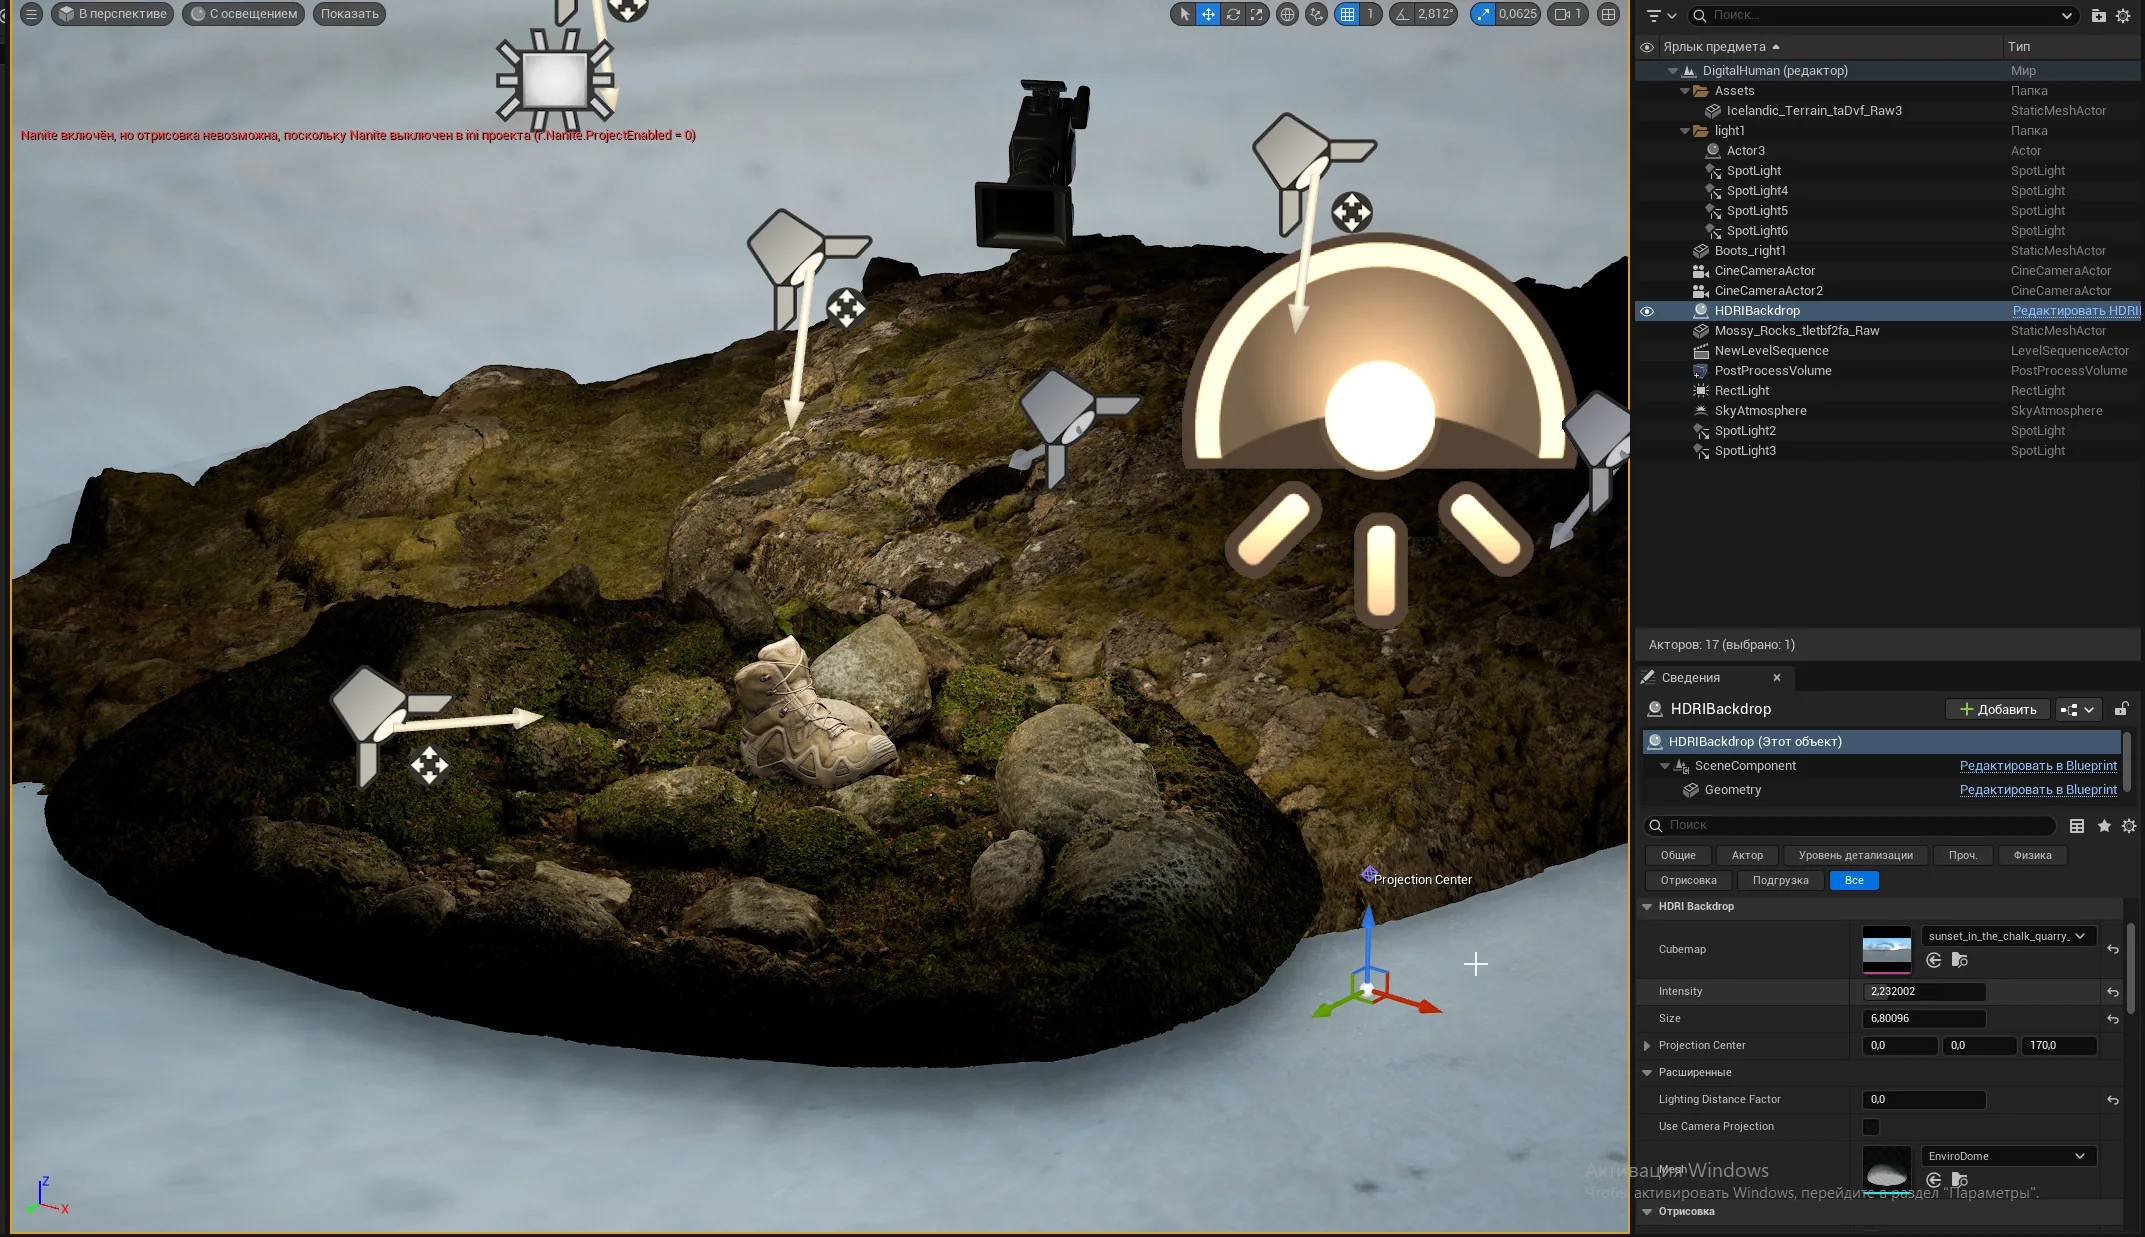
Task: Activate the Select objects mode in viewport toolbar
Action: (1184, 14)
